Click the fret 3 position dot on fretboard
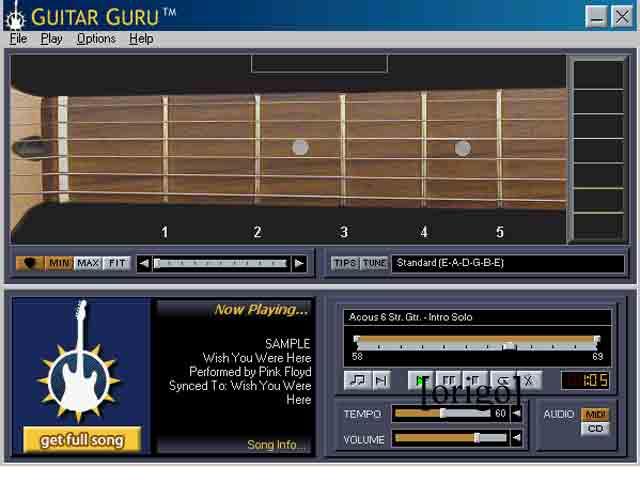The width and height of the screenshot is (640, 480). [x=300, y=148]
